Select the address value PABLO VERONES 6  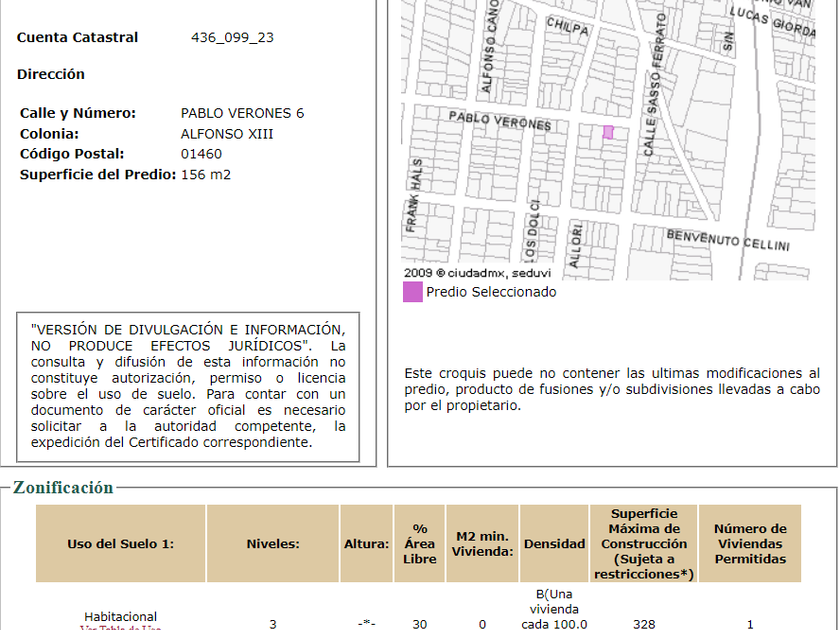[242, 114]
